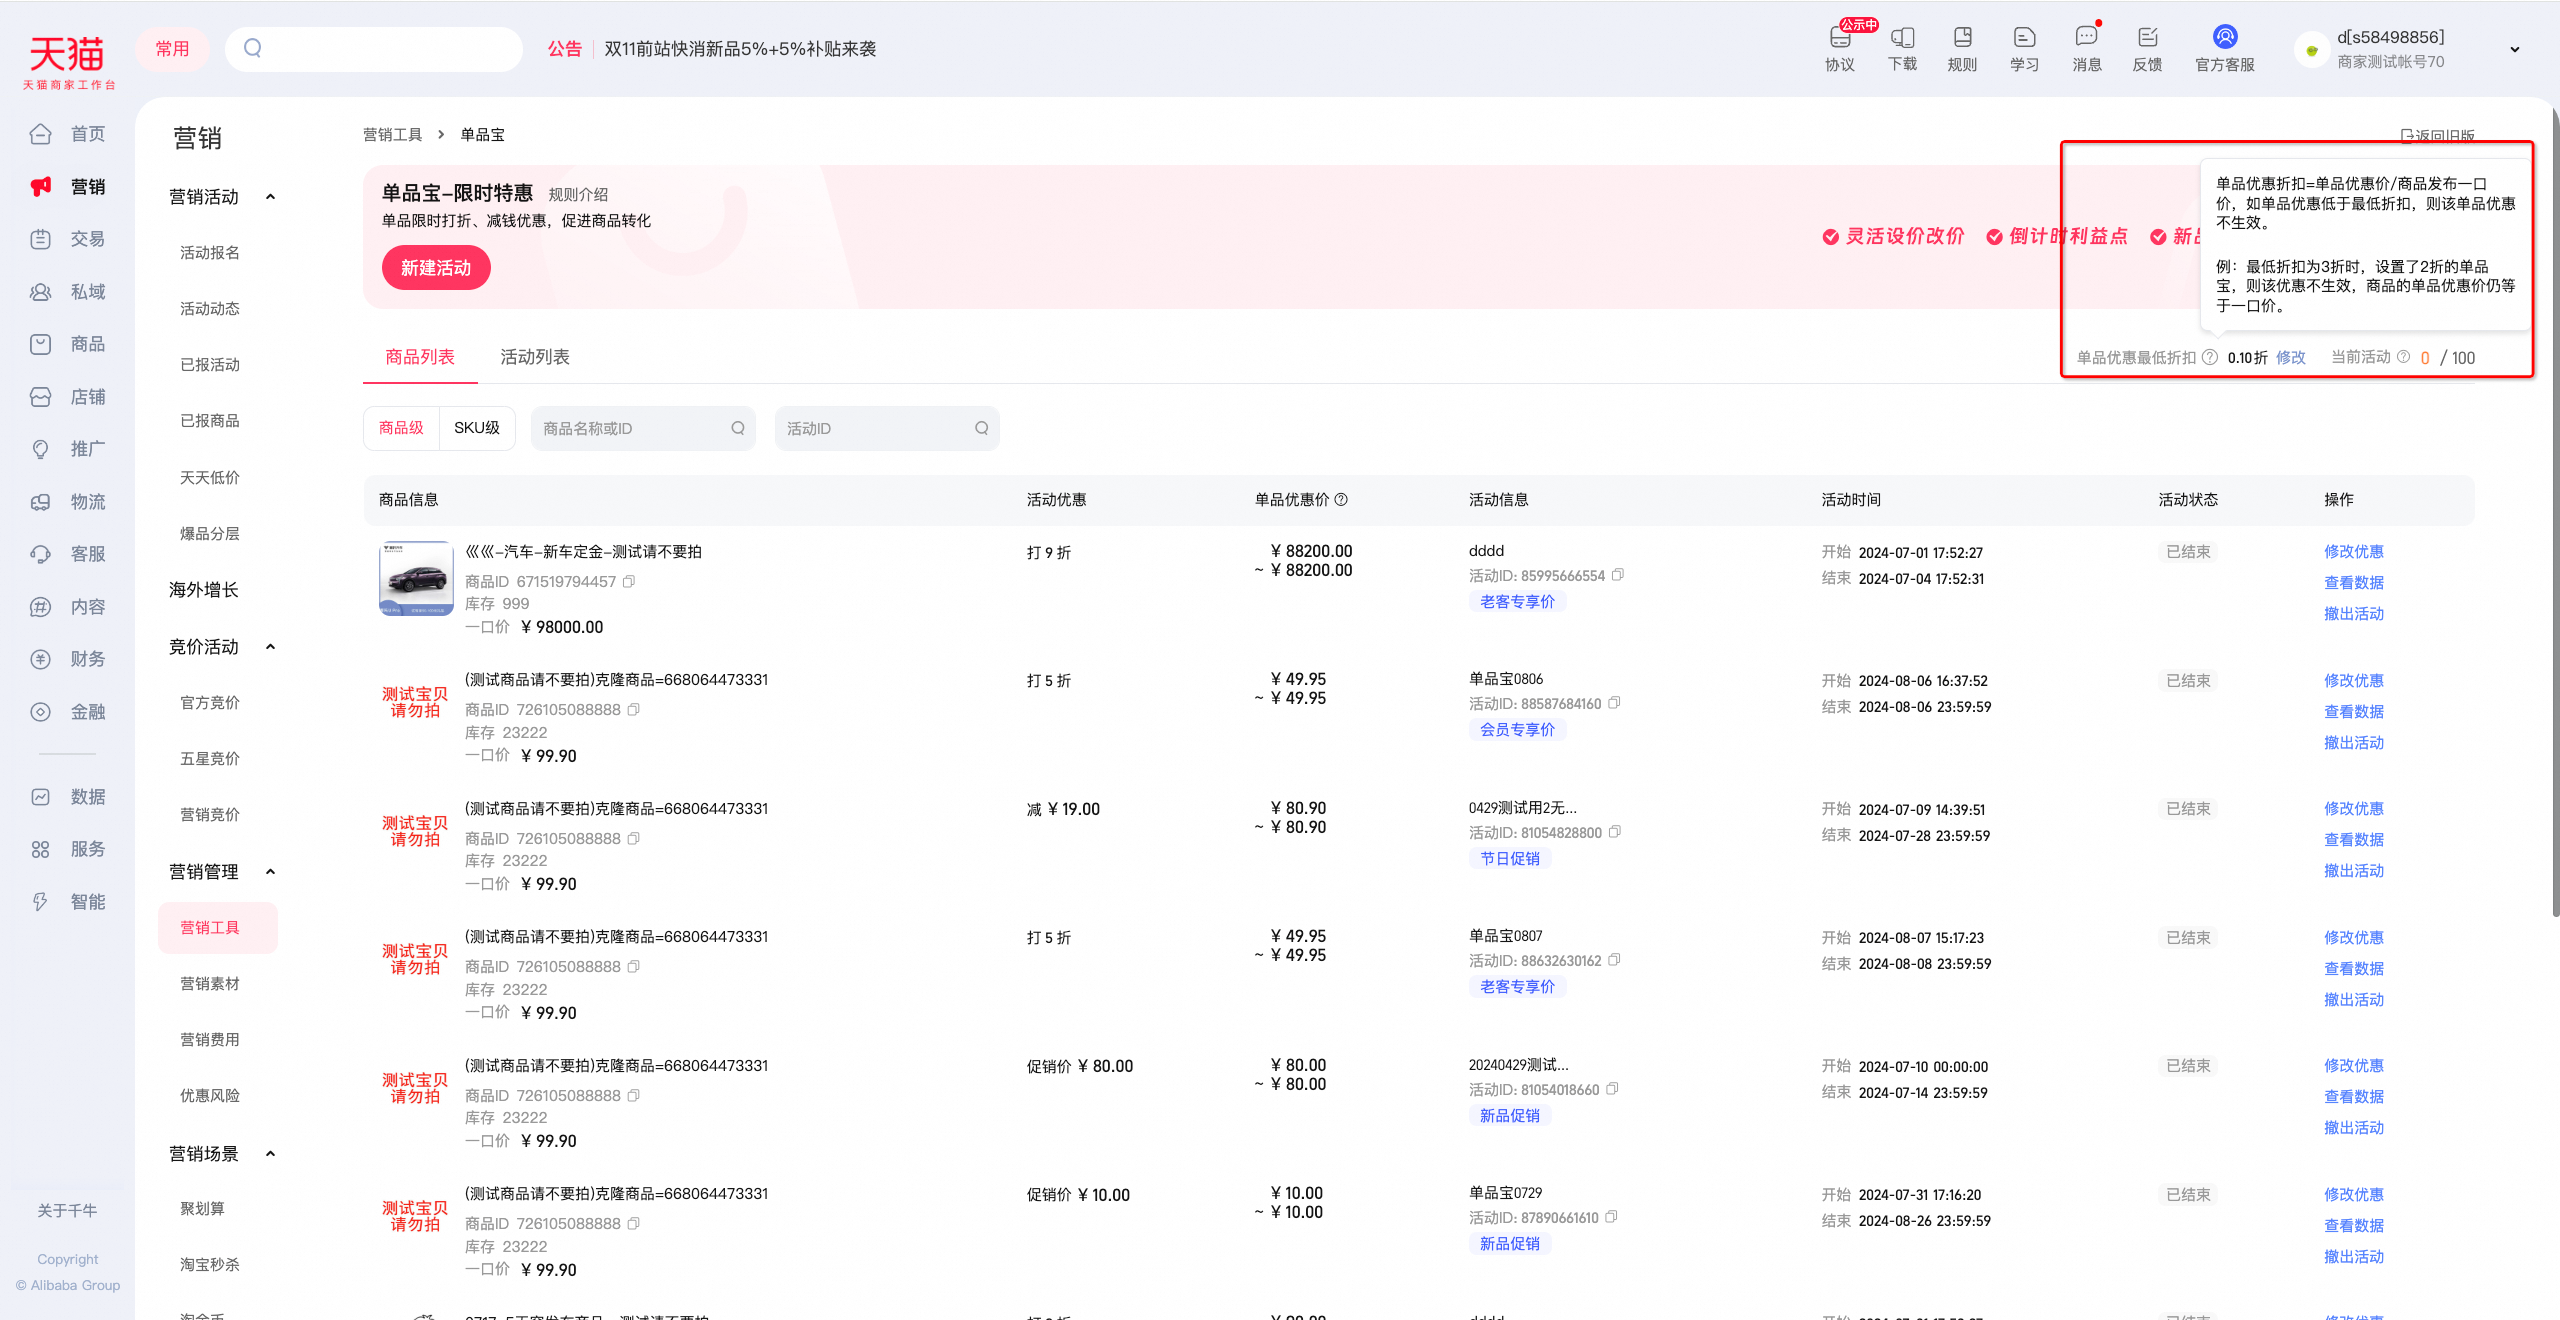2560x1320 pixels.
Task: Click 修改优惠 for 汽车-新车定金 row
Action: tap(2354, 552)
